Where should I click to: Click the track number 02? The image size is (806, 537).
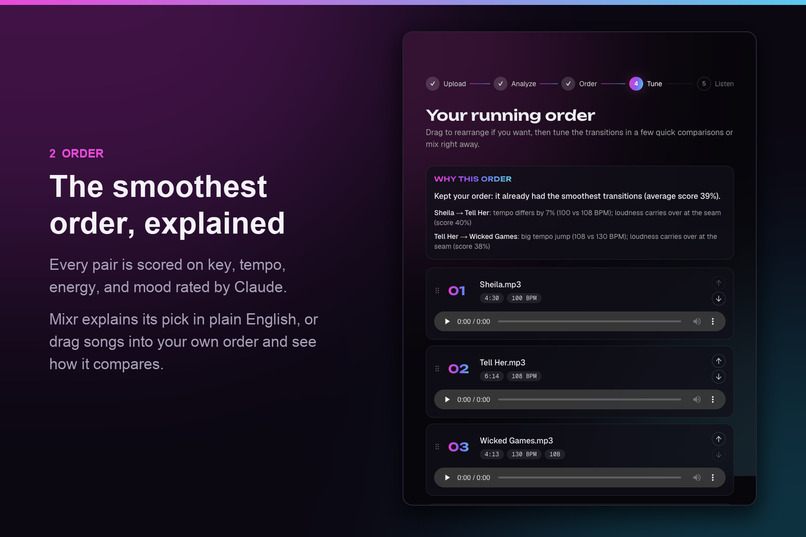tap(458, 369)
